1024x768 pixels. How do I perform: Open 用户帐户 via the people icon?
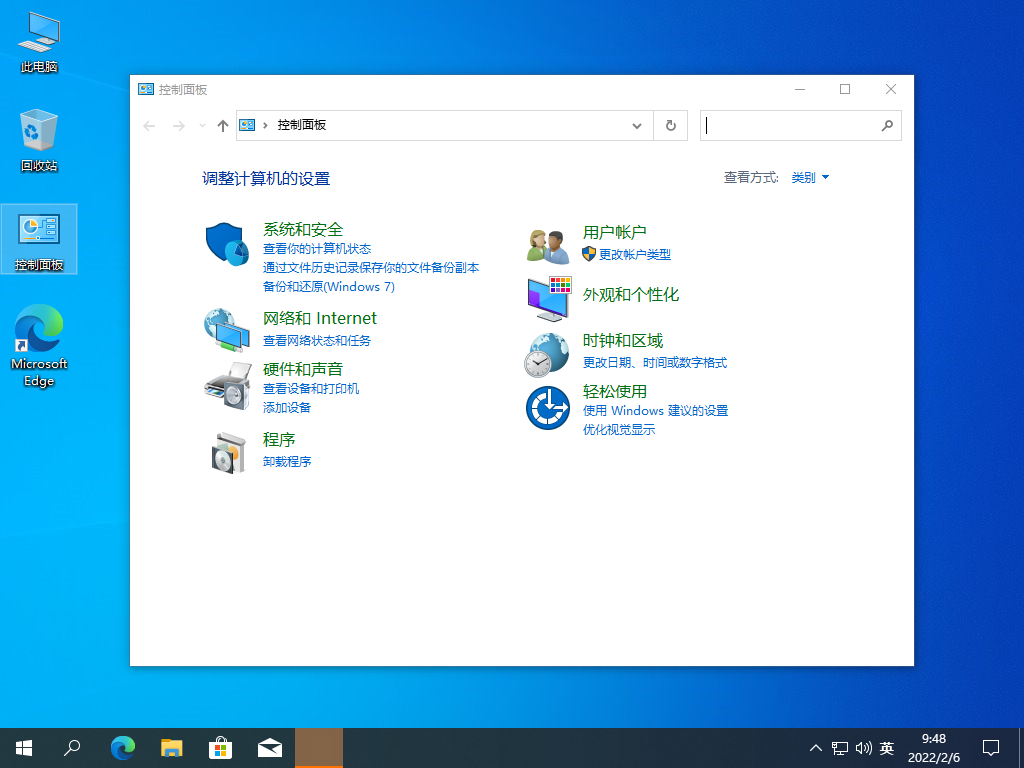pos(547,243)
